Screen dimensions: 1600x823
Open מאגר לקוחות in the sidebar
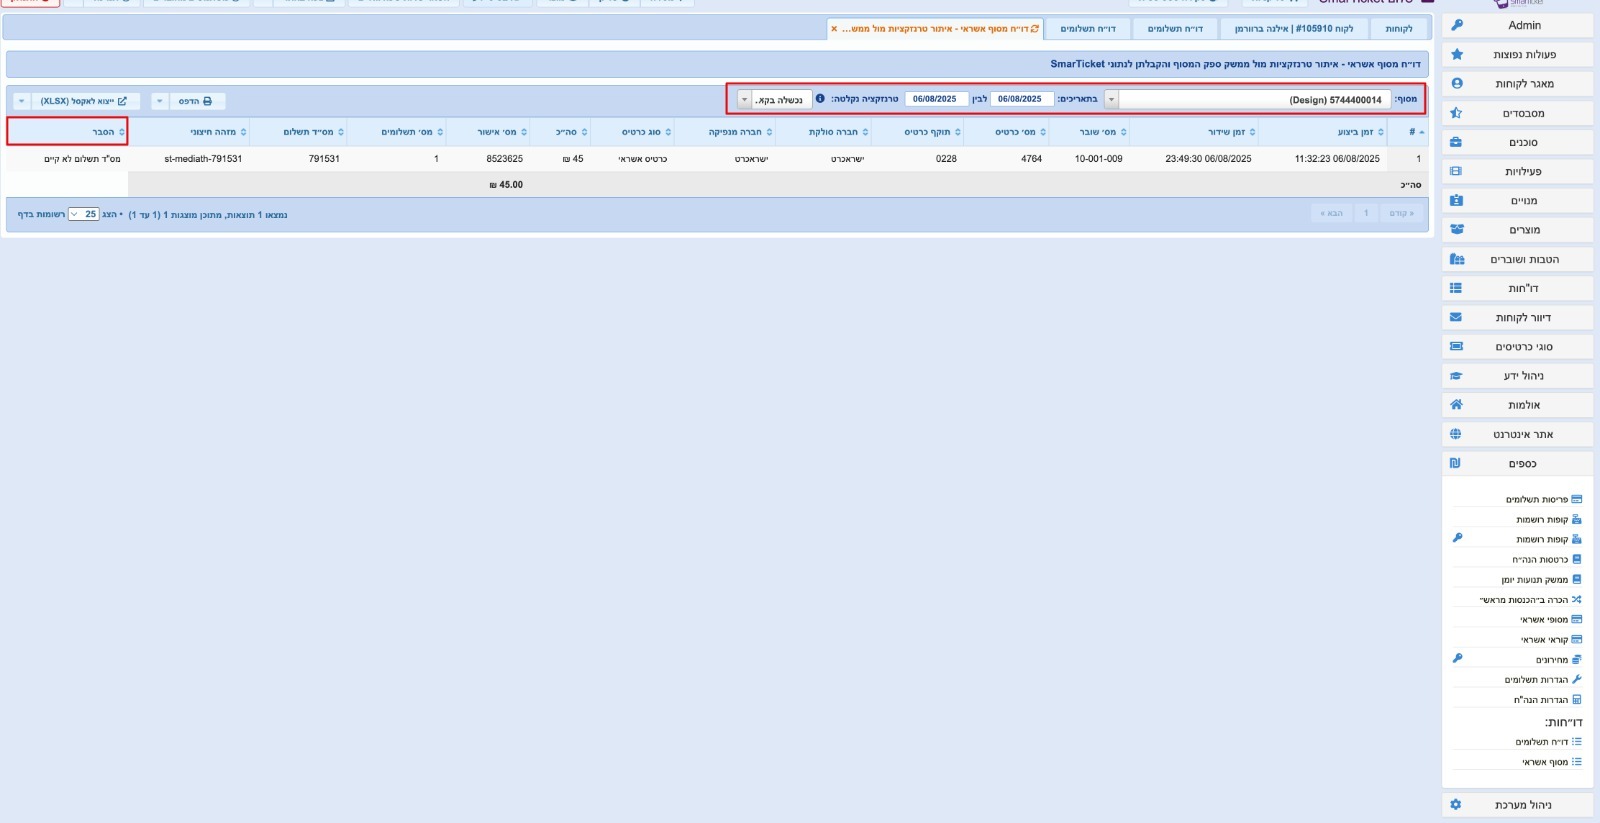coord(1517,84)
